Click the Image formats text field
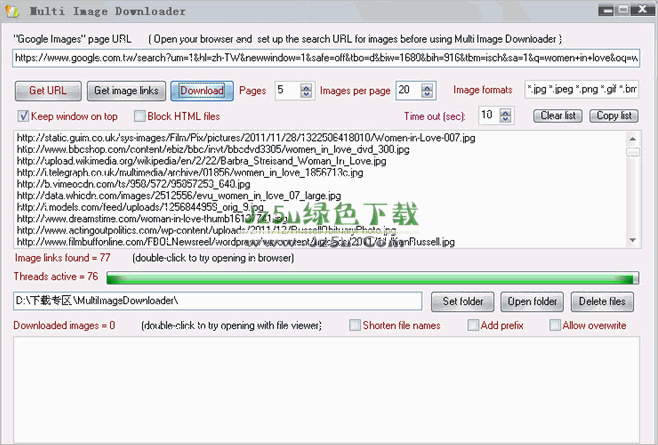This screenshot has width=658, height=445. (x=582, y=90)
